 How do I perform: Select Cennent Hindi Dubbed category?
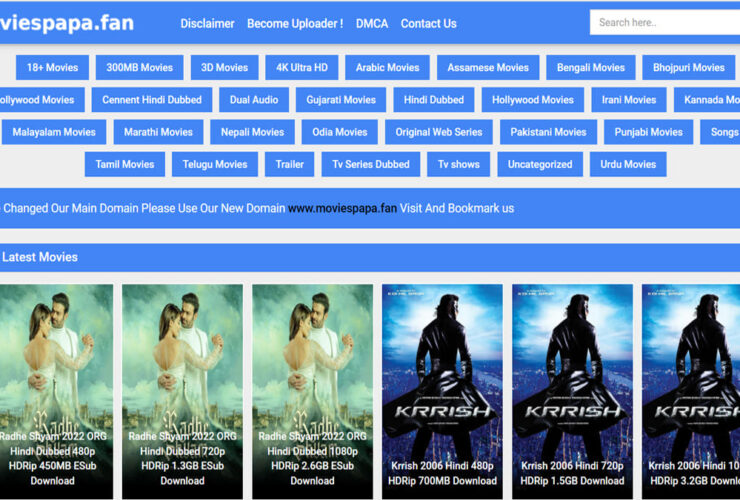pyautogui.click(x=152, y=100)
